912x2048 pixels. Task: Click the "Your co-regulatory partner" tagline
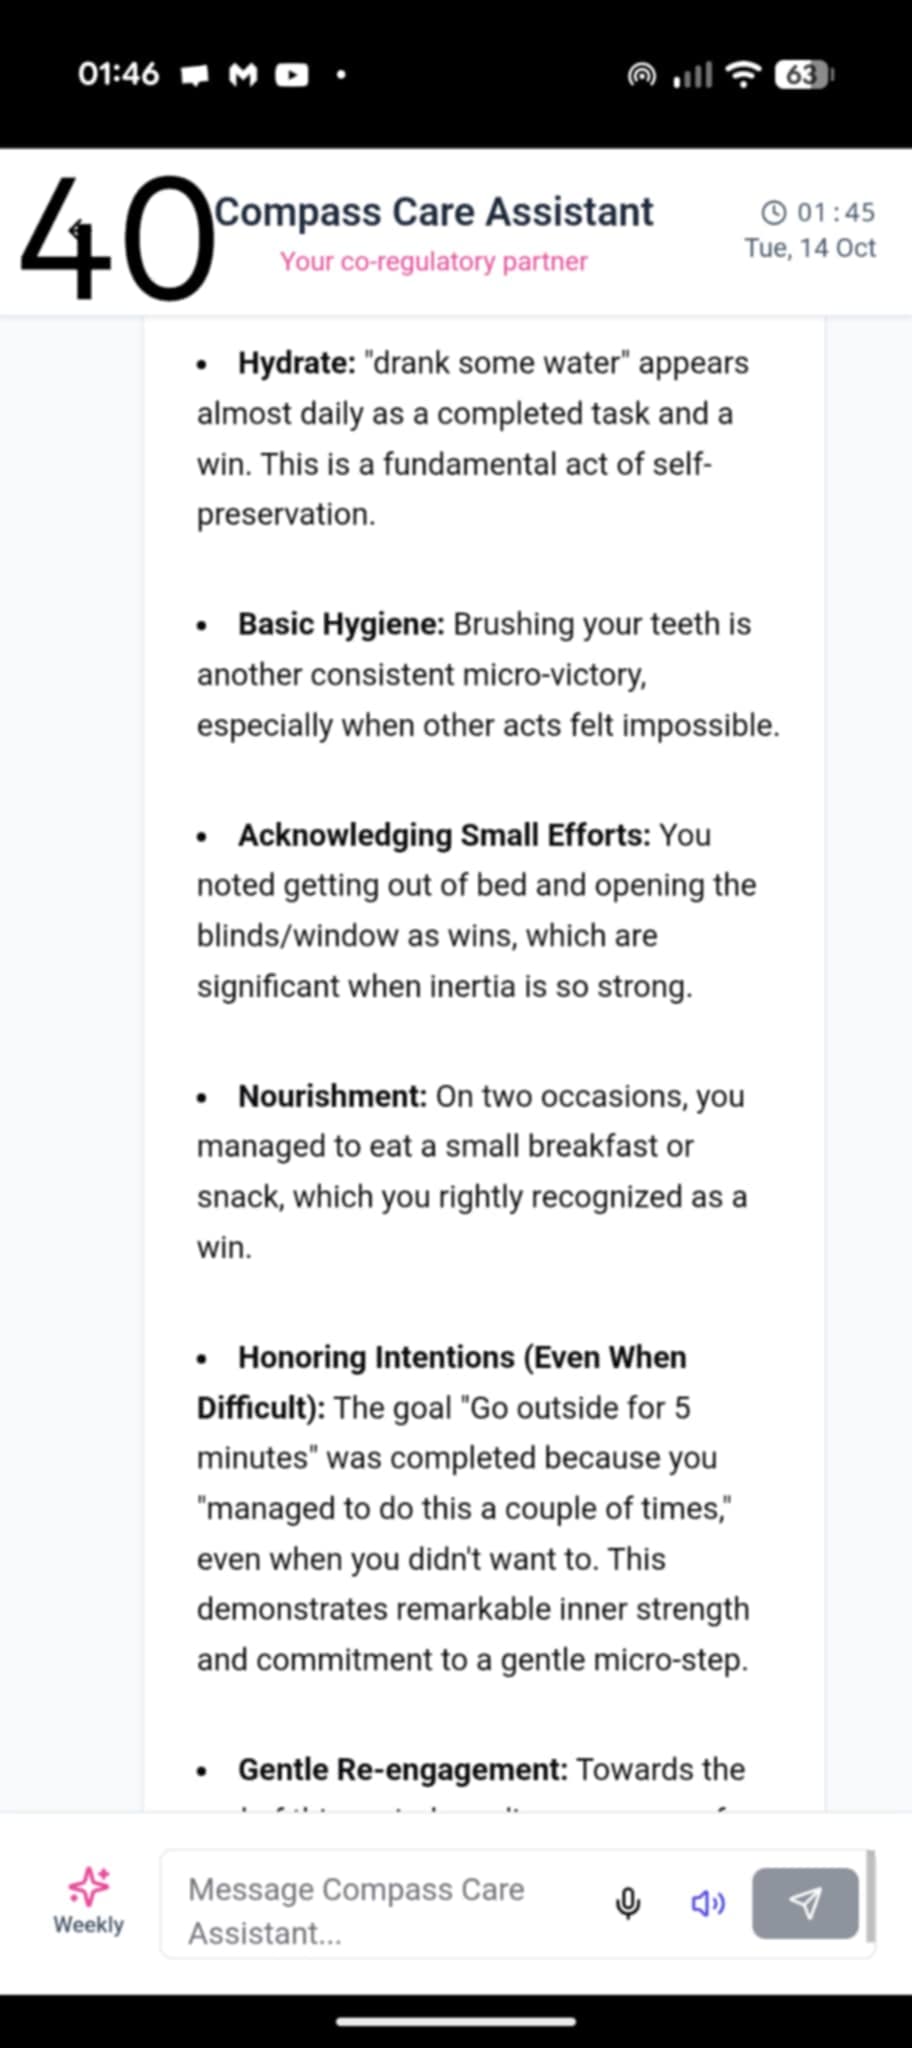click(x=434, y=261)
